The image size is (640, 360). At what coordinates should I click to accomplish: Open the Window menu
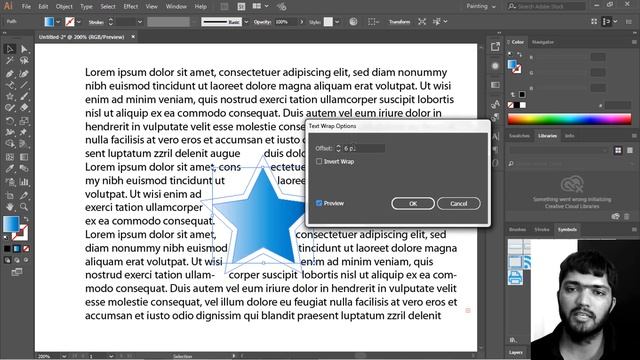176,7
